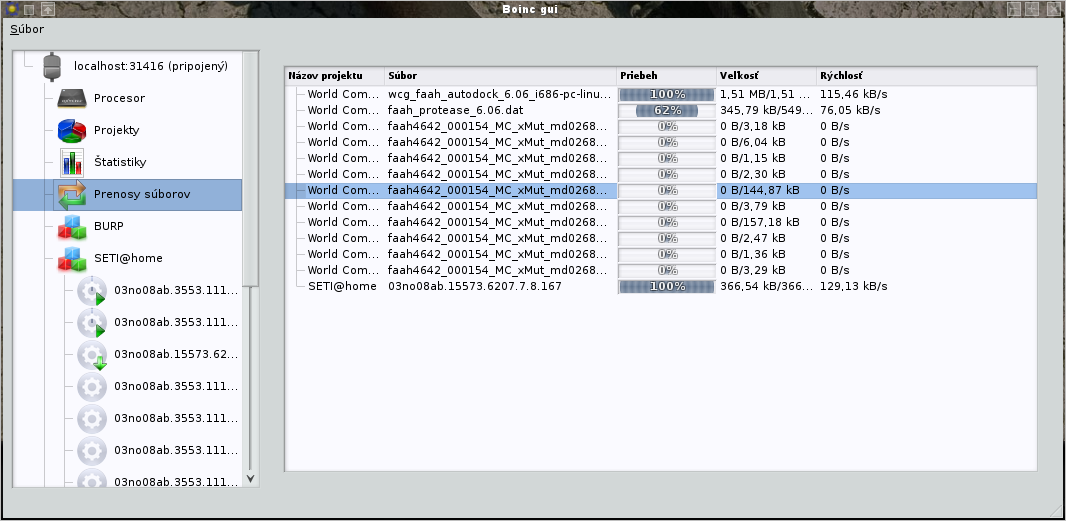Viewport: 1066px width, 521px height.
Task: Click the size cell 0 B/1,15 kB
Action: pyautogui.click(x=753, y=158)
